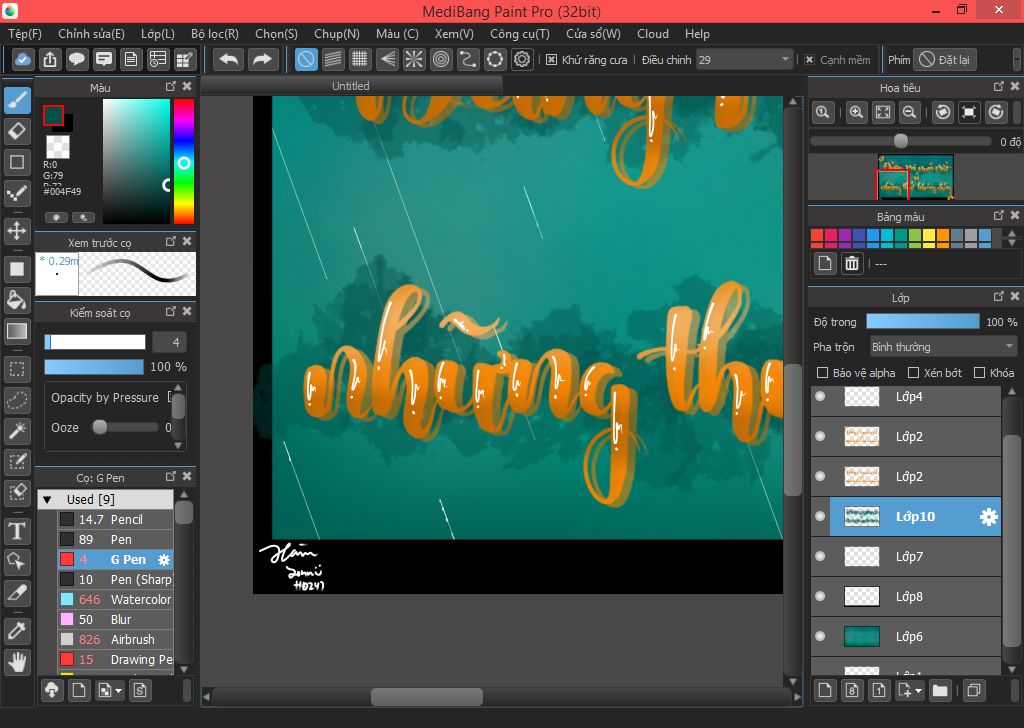The height and width of the screenshot is (728, 1024).
Task: Adjust the hue strip in color panel
Action: click(x=184, y=161)
